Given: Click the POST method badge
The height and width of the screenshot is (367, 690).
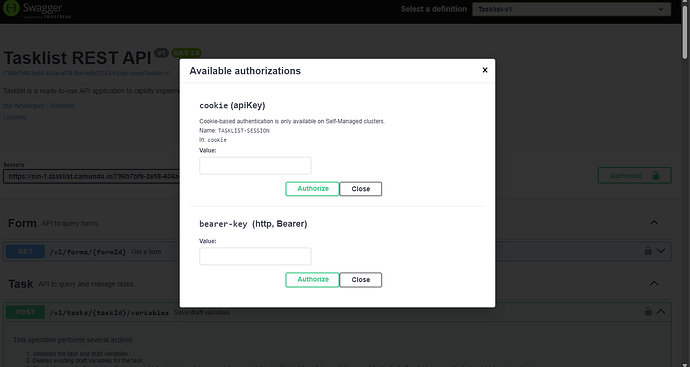Looking at the screenshot, I should pos(25,312).
